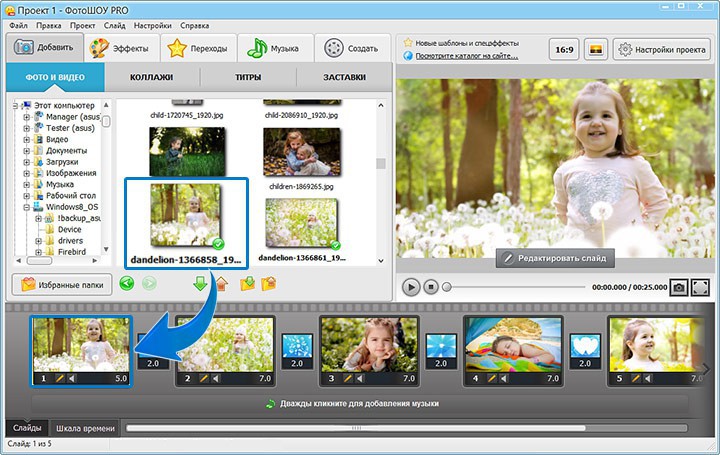Open the Справка menu
Viewport: 720px width, 455px height.
coord(194,26)
